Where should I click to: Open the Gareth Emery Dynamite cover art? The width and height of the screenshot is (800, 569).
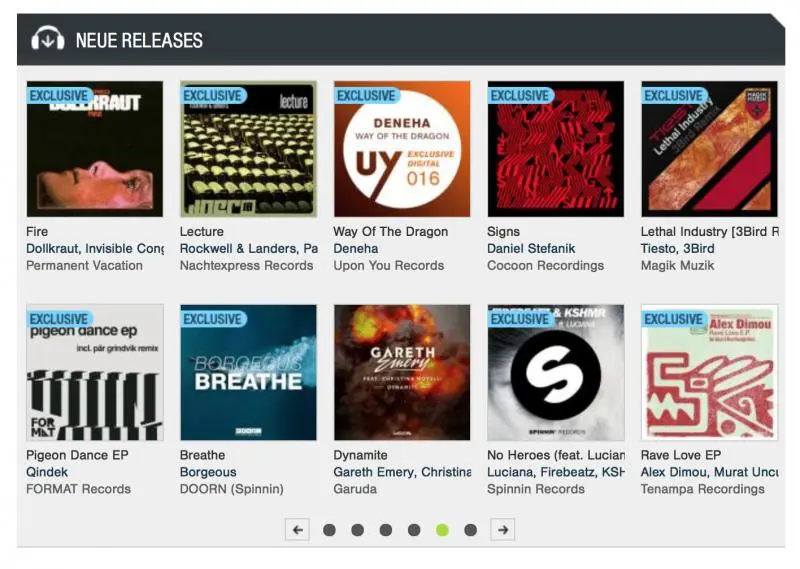(402, 373)
